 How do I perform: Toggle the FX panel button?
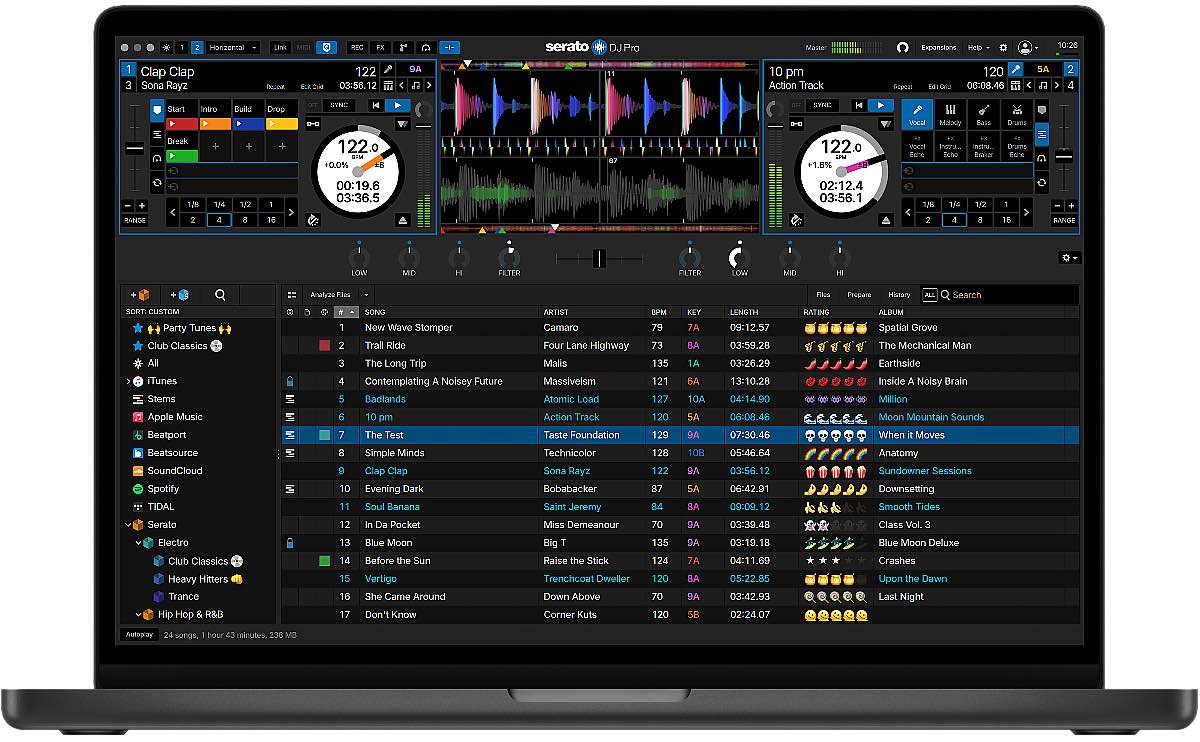click(380, 47)
